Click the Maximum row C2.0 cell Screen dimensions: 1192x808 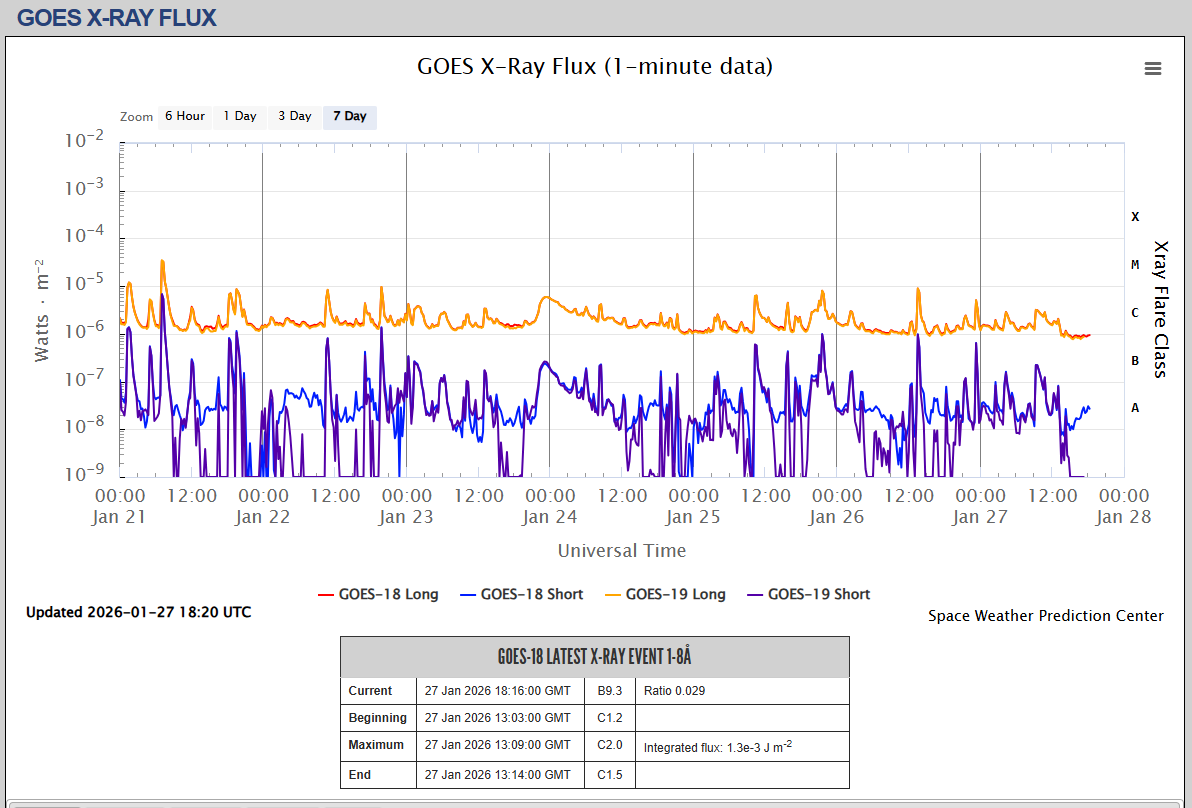(610, 745)
